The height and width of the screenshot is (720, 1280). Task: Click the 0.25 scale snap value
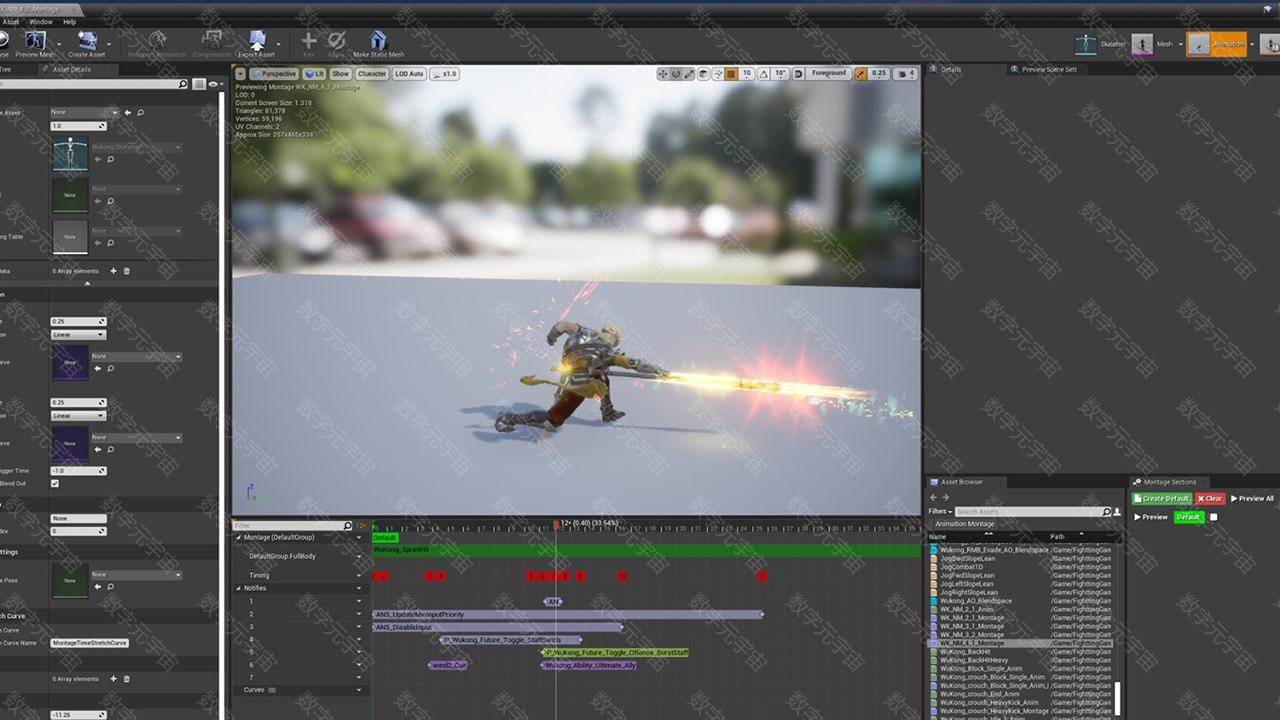(x=879, y=74)
